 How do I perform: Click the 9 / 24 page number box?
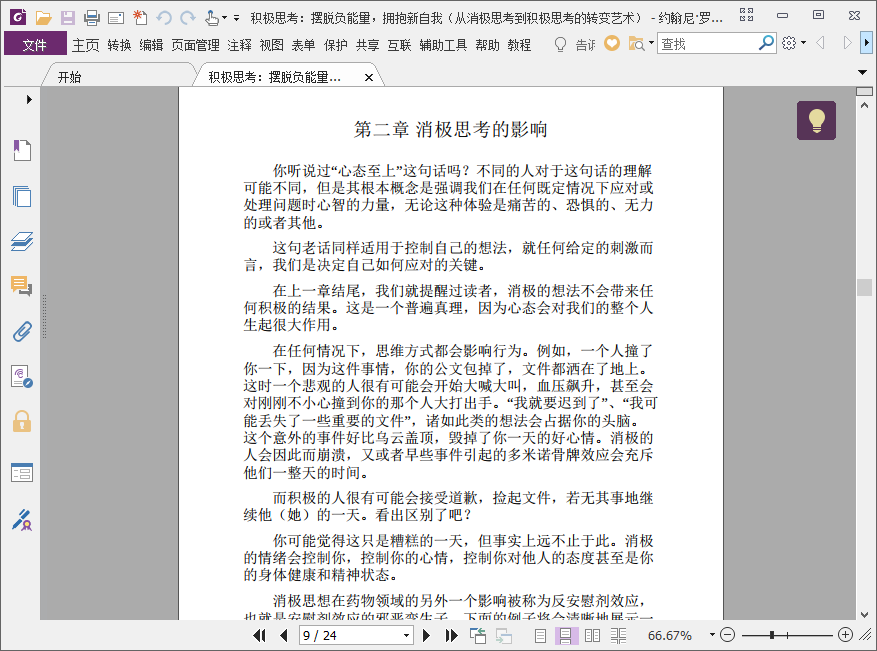click(356, 635)
